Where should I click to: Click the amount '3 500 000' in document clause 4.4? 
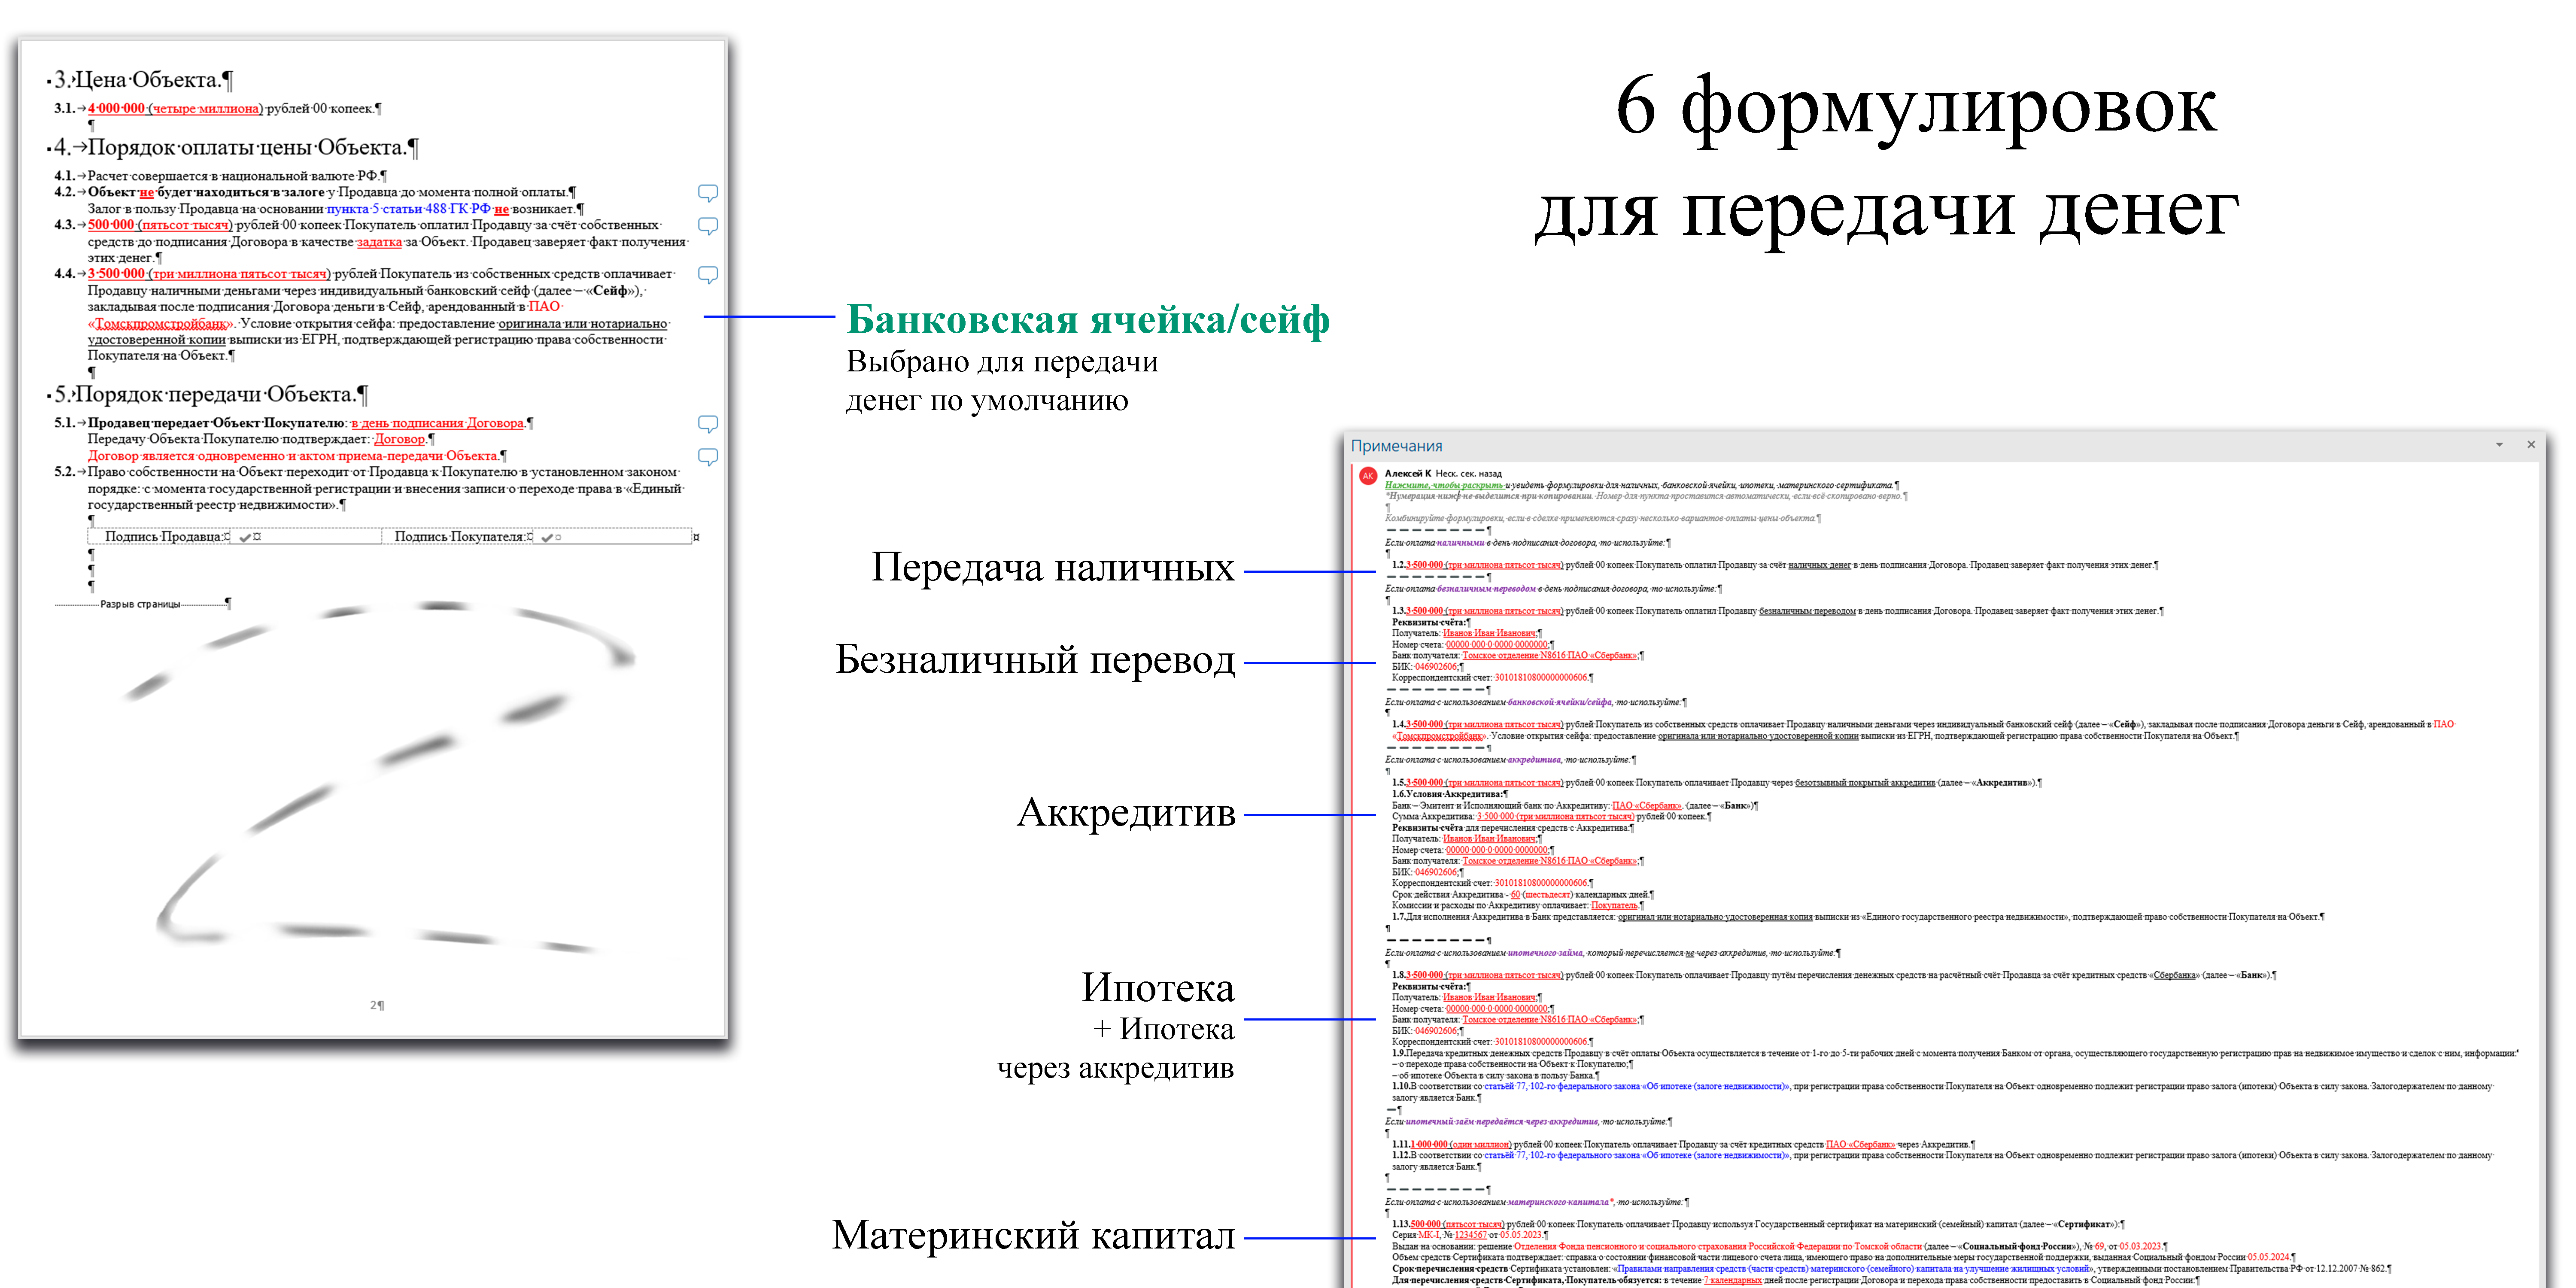pyautogui.click(x=116, y=273)
